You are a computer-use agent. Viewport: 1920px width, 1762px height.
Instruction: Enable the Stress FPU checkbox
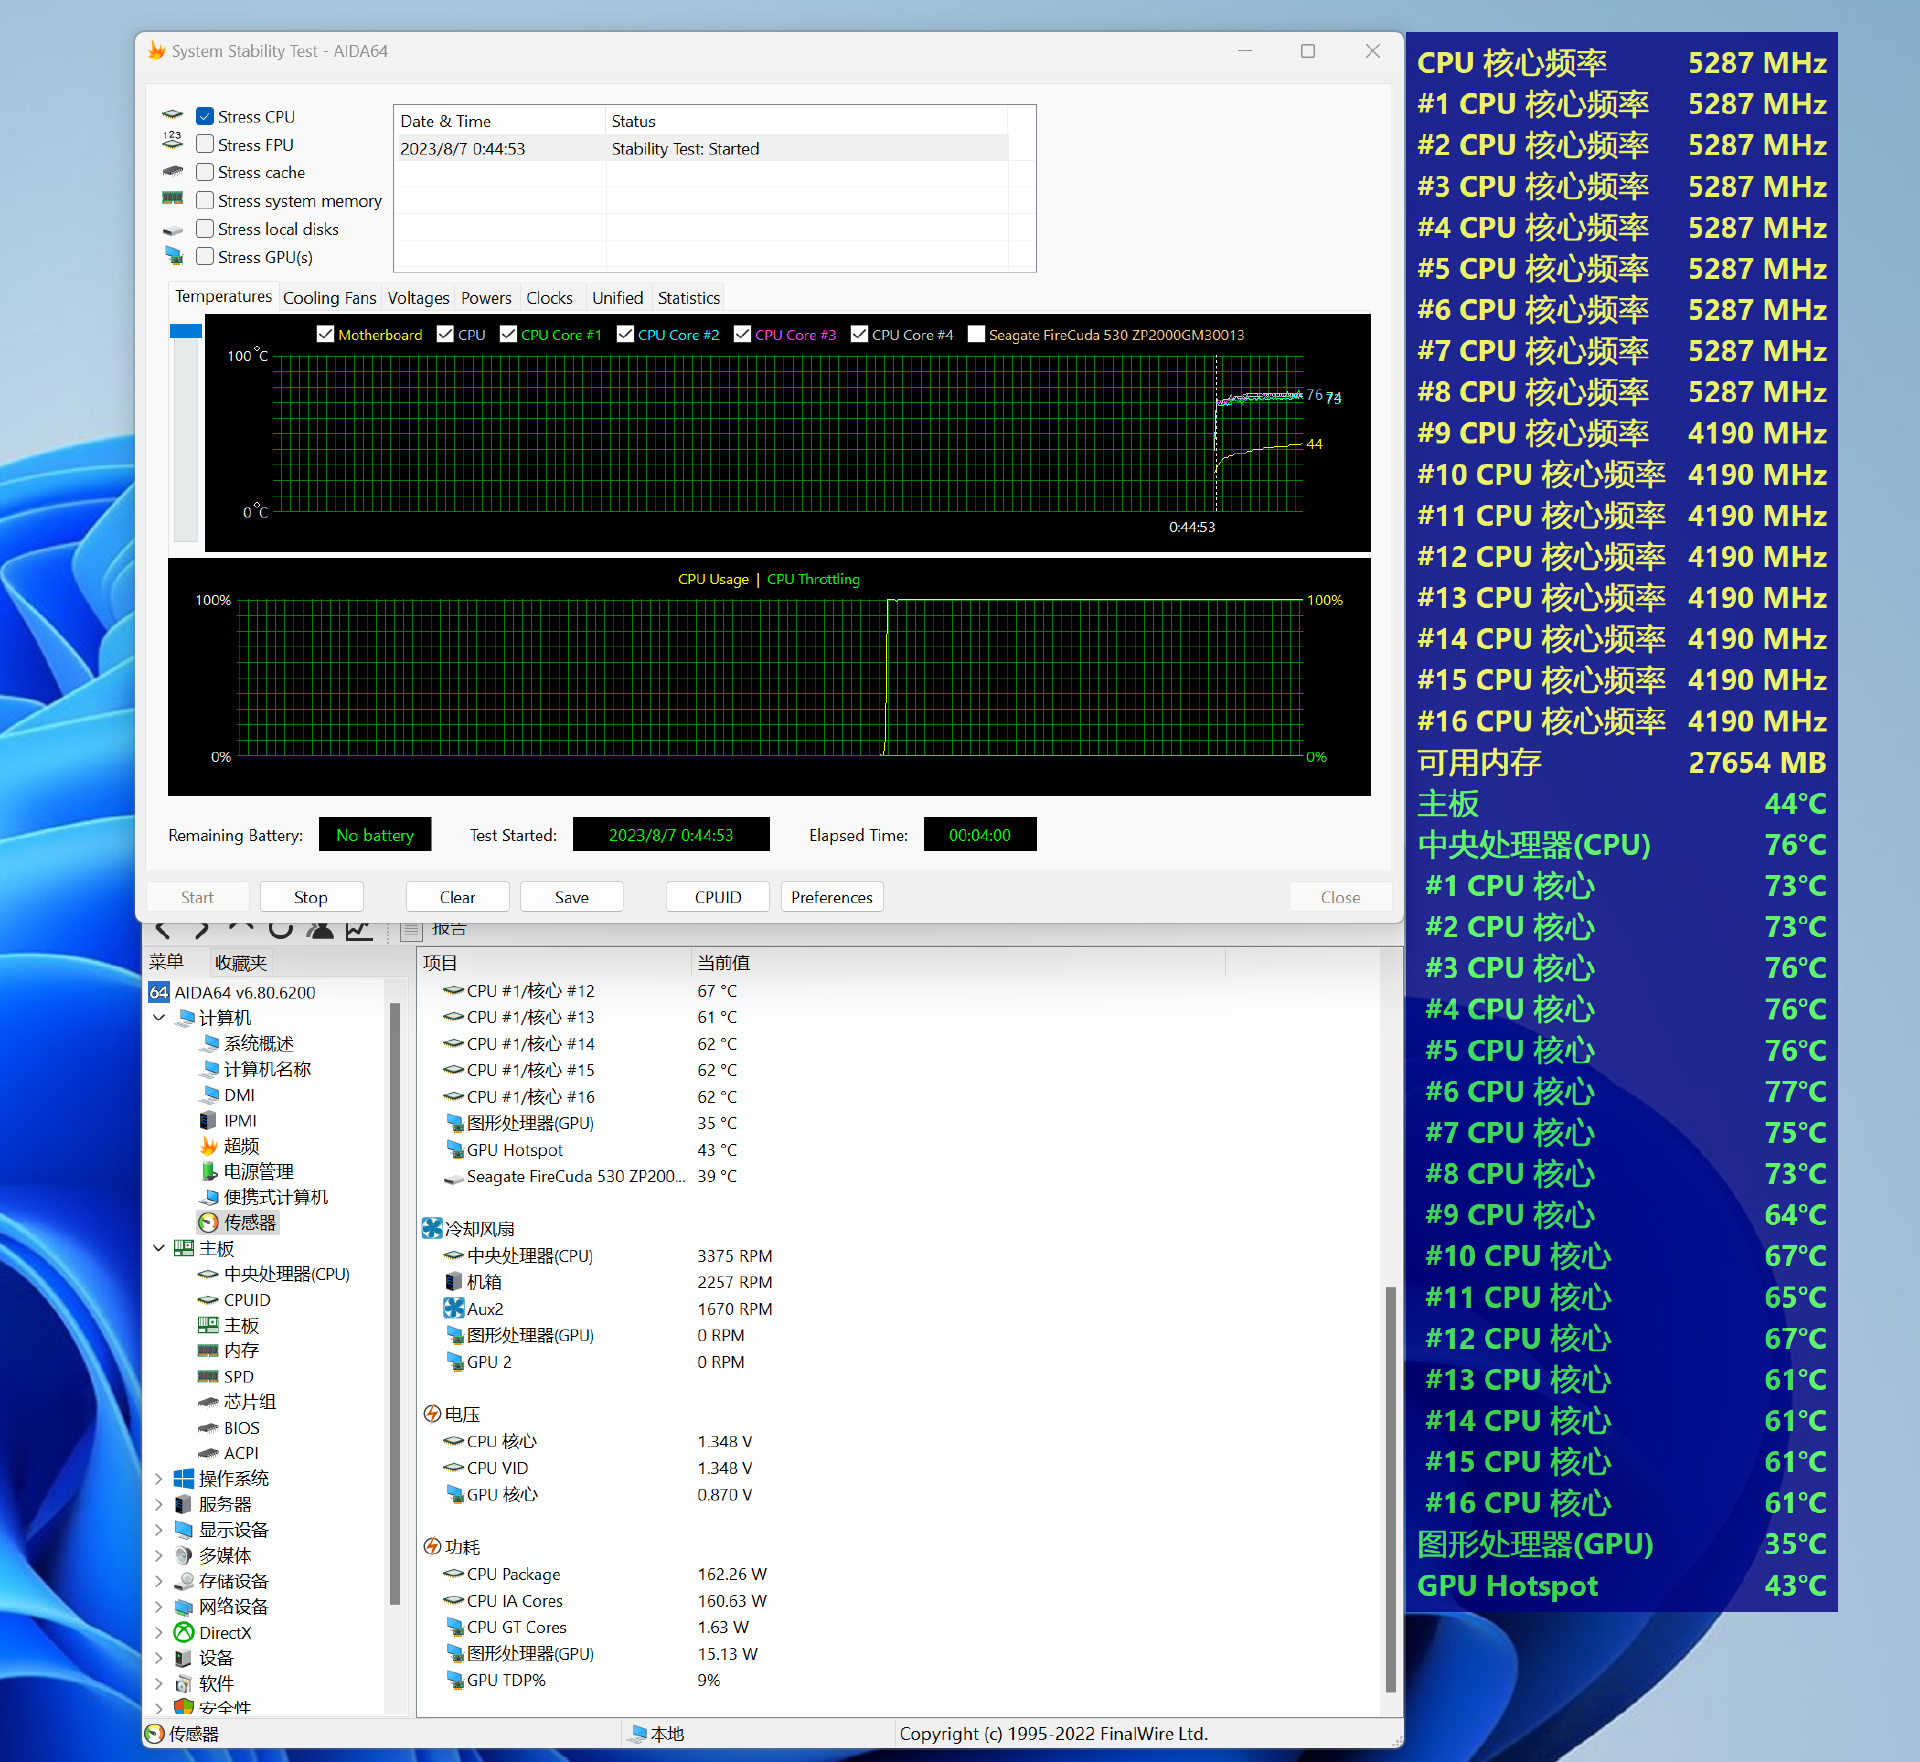[x=205, y=145]
